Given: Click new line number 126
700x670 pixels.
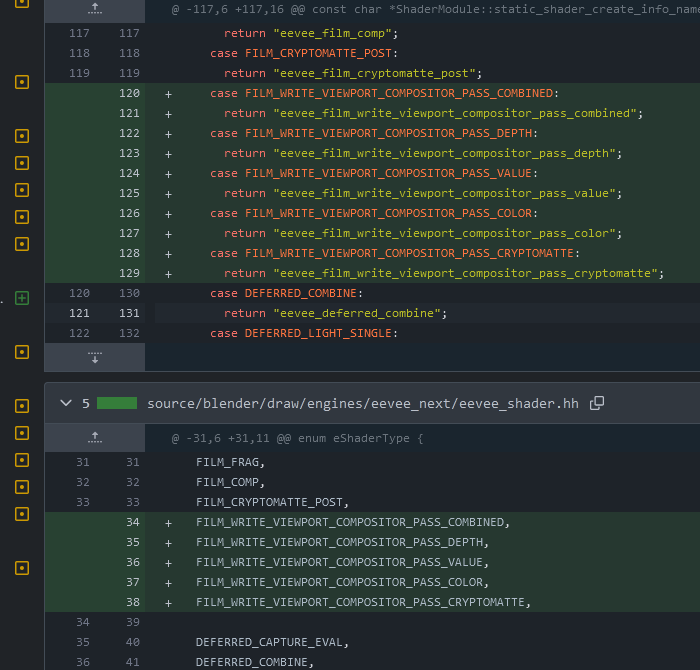Looking at the screenshot, I should point(129,213).
